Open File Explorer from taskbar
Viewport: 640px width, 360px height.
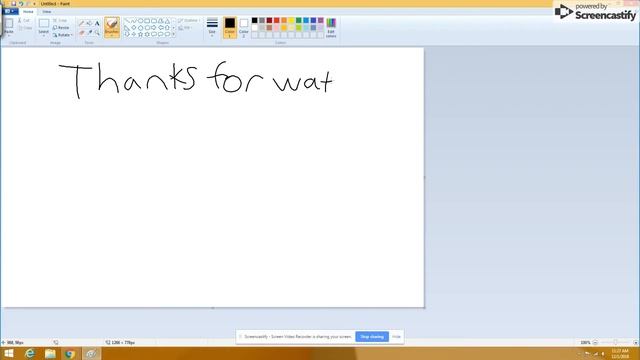click(x=50, y=353)
